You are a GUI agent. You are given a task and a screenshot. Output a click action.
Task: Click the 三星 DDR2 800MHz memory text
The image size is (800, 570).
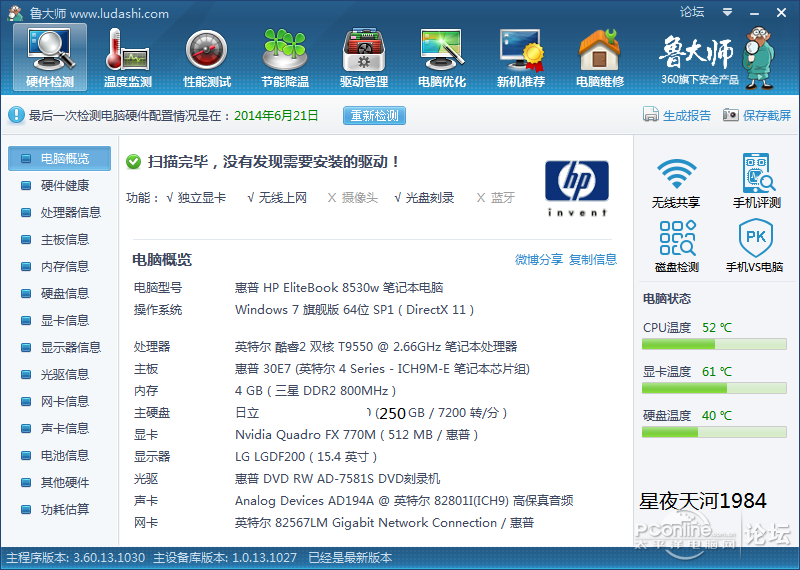click(x=315, y=391)
